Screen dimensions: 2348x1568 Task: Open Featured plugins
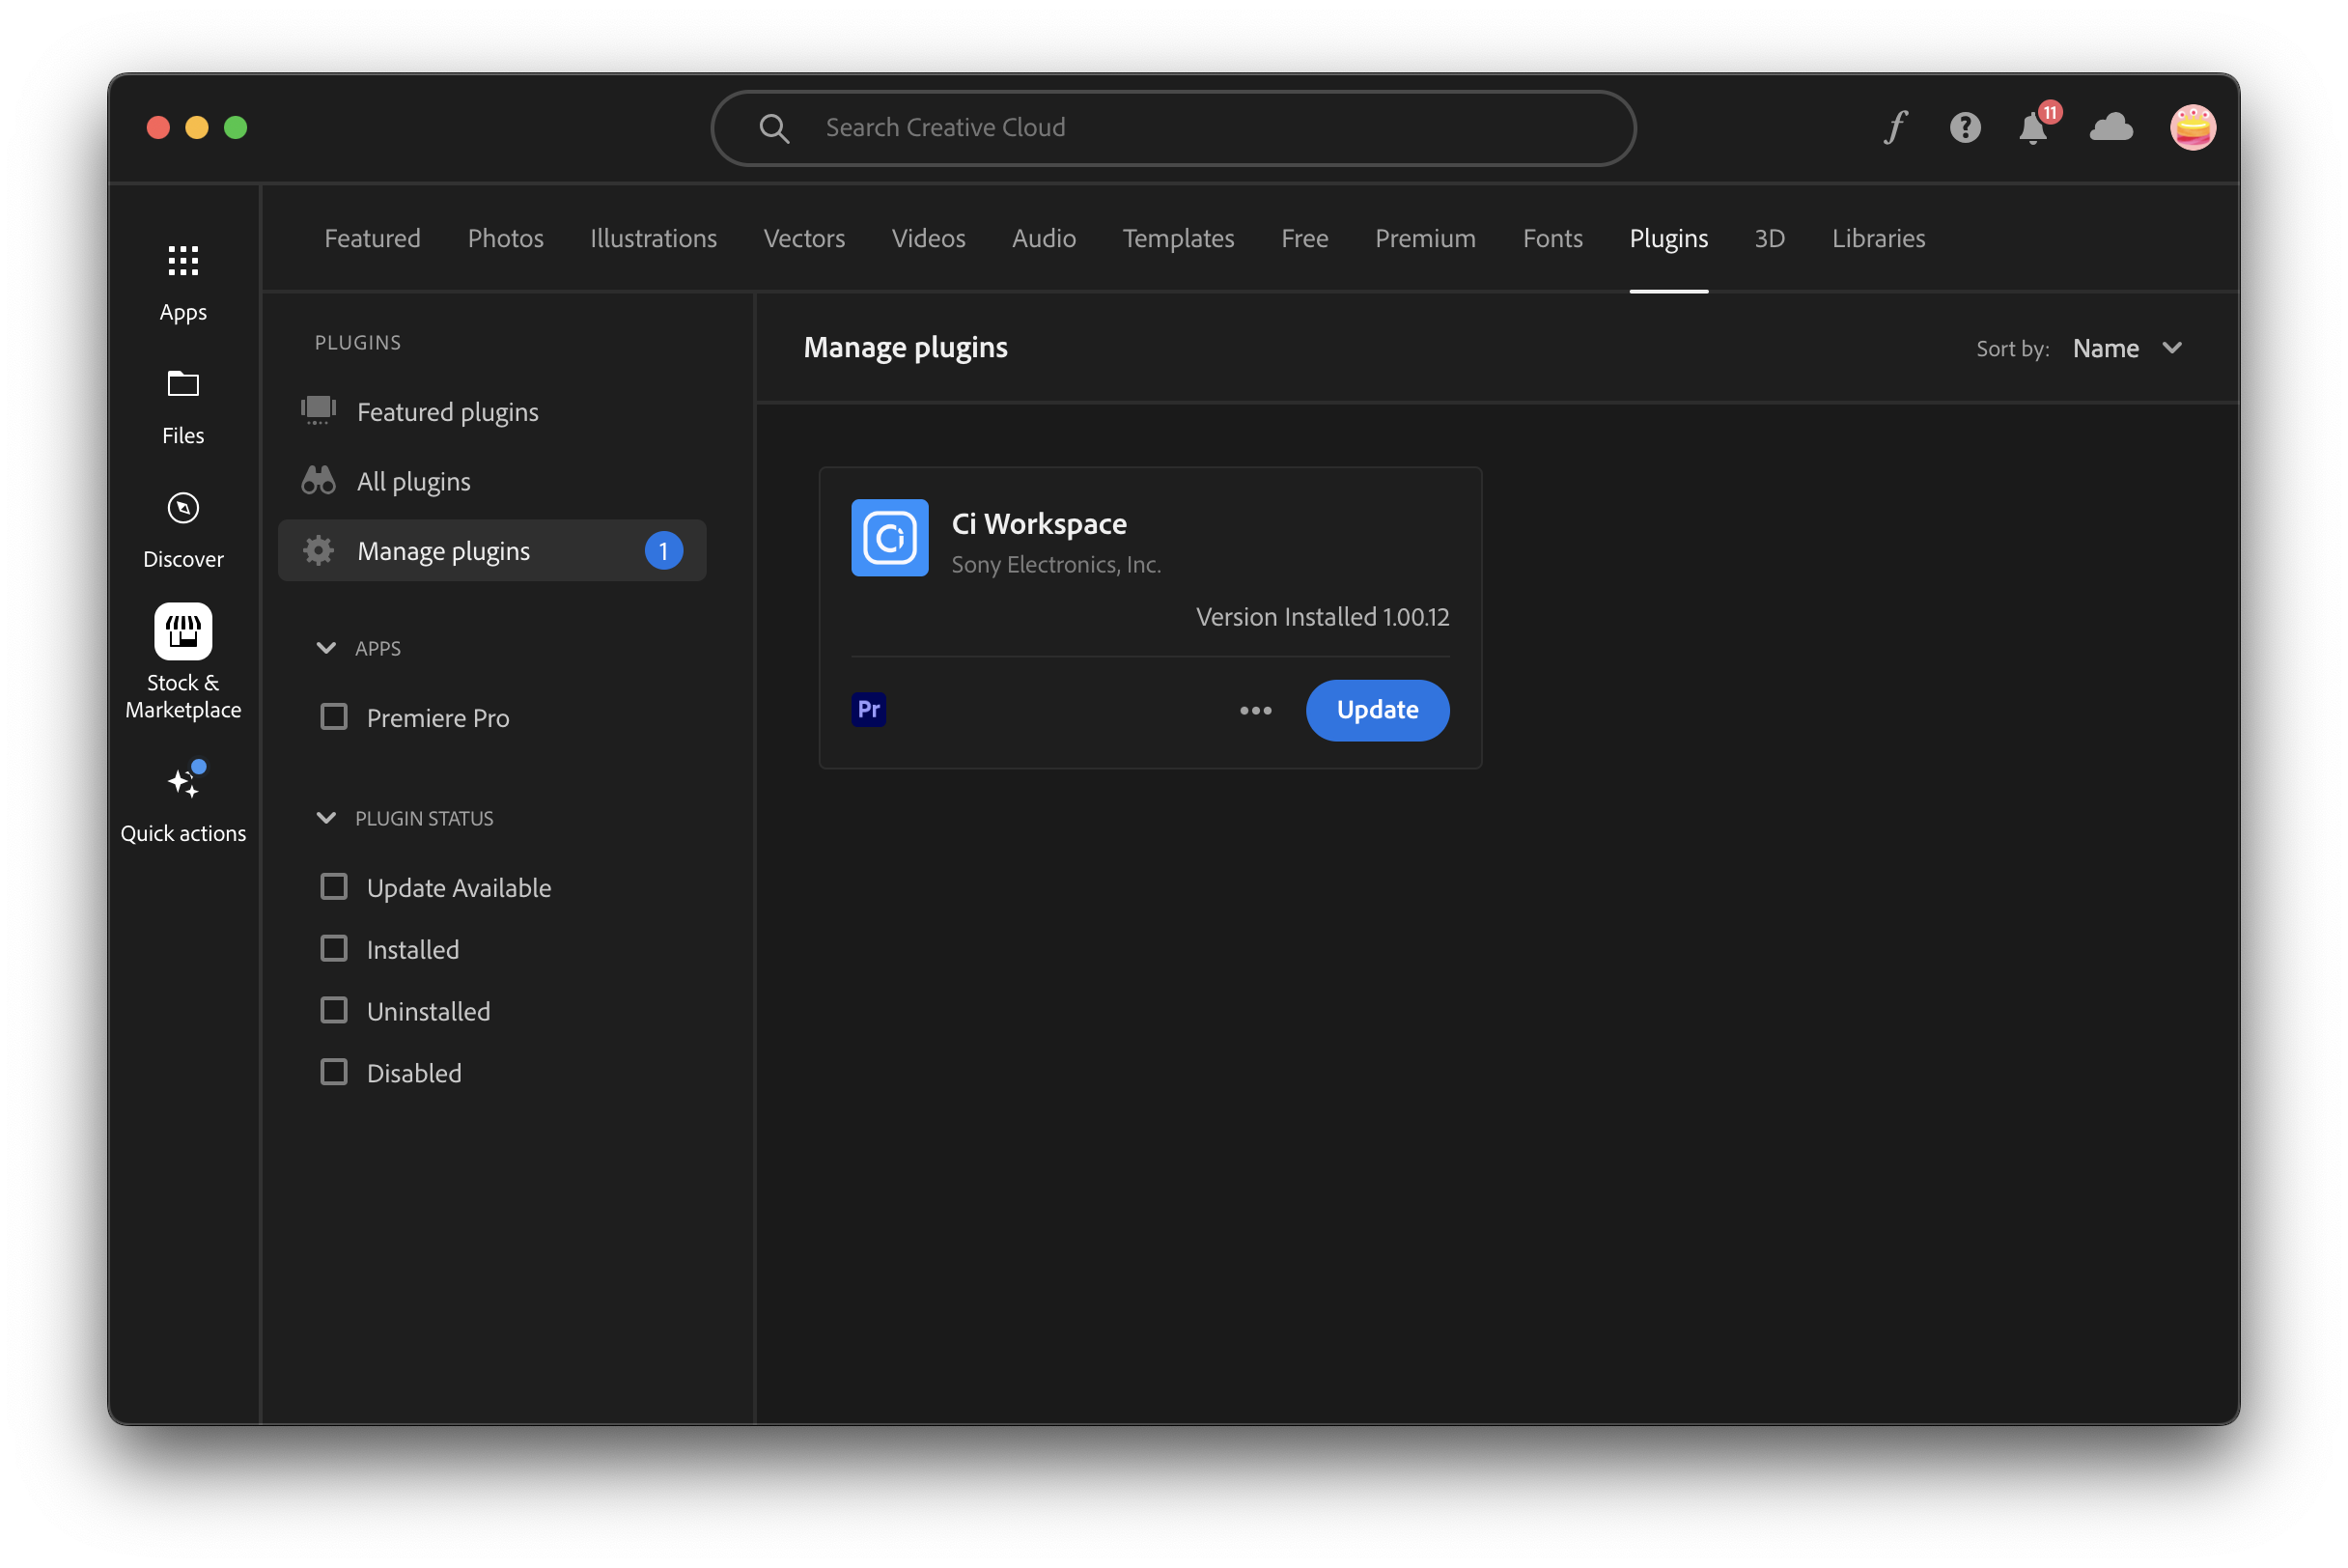pyautogui.click(x=447, y=412)
